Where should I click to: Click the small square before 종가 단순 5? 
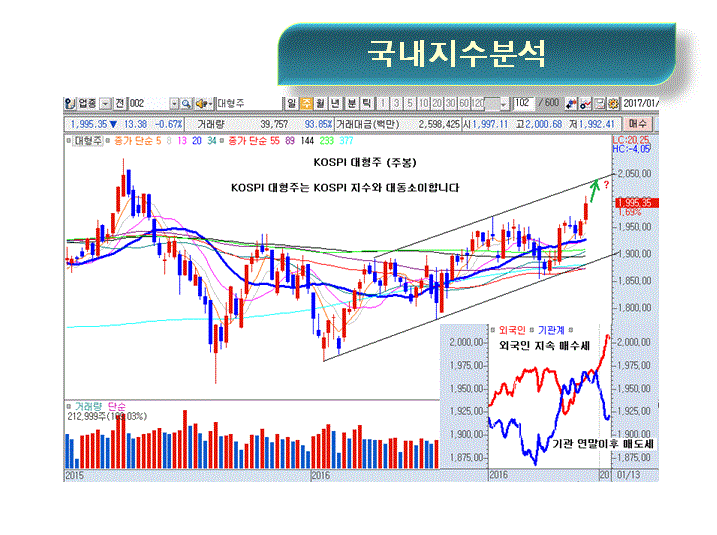[108, 141]
